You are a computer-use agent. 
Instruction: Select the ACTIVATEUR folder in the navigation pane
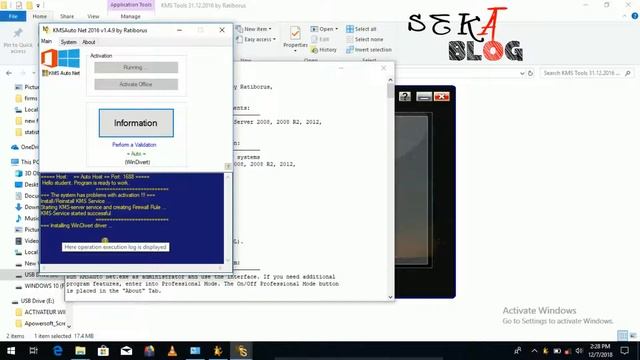click(x=40, y=312)
